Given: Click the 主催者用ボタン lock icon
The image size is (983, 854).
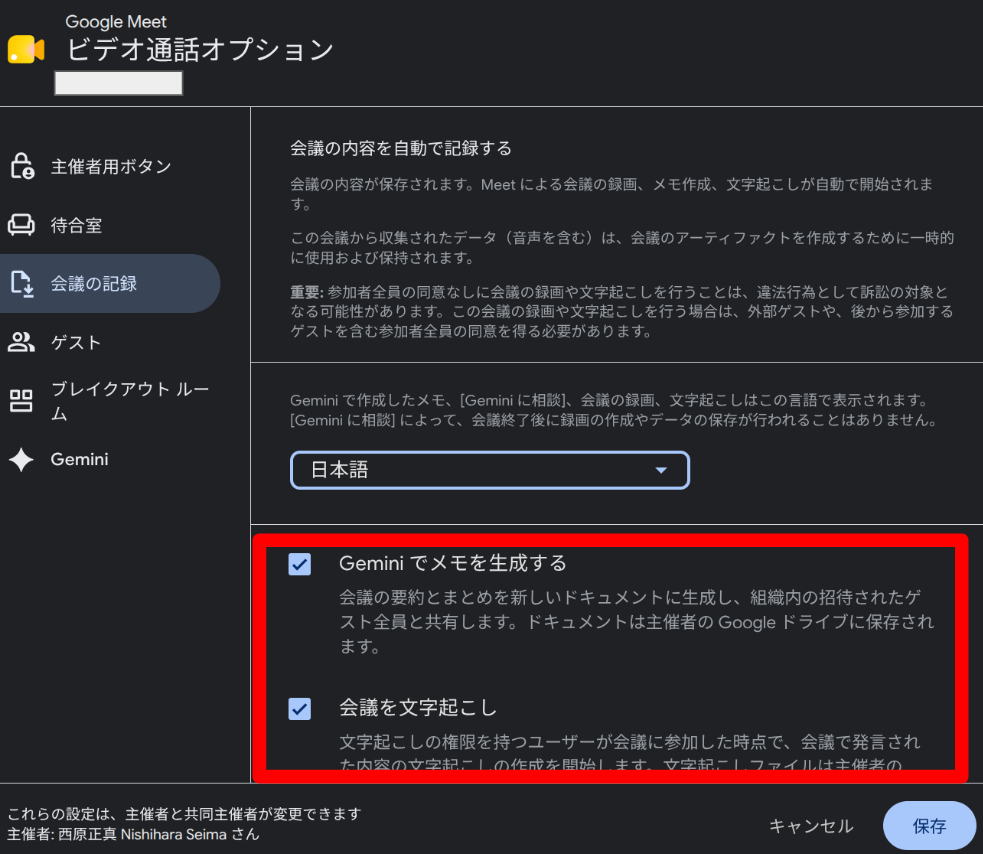Looking at the screenshot, I should coord(22,166).
